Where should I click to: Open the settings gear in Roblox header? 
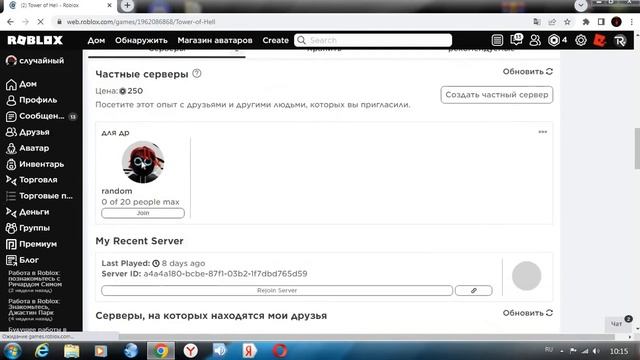click(581, 40)
